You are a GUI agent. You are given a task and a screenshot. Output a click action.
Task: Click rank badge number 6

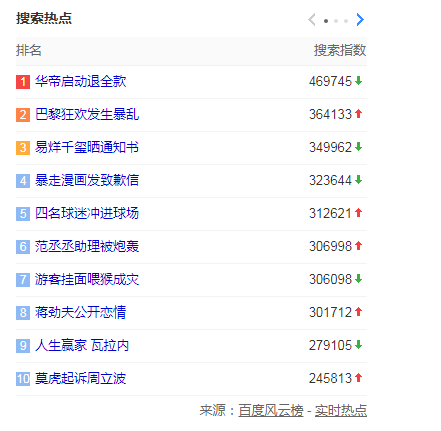point(23,247)
